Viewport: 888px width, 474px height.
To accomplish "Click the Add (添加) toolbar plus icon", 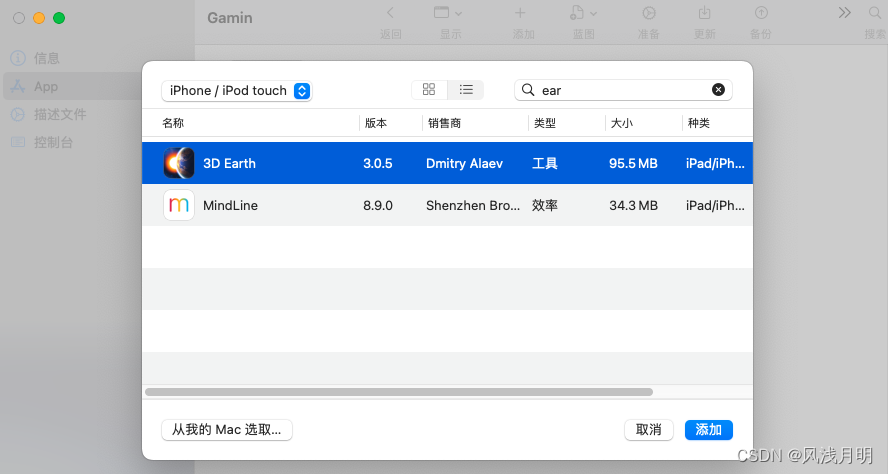I will coord(520,13).
